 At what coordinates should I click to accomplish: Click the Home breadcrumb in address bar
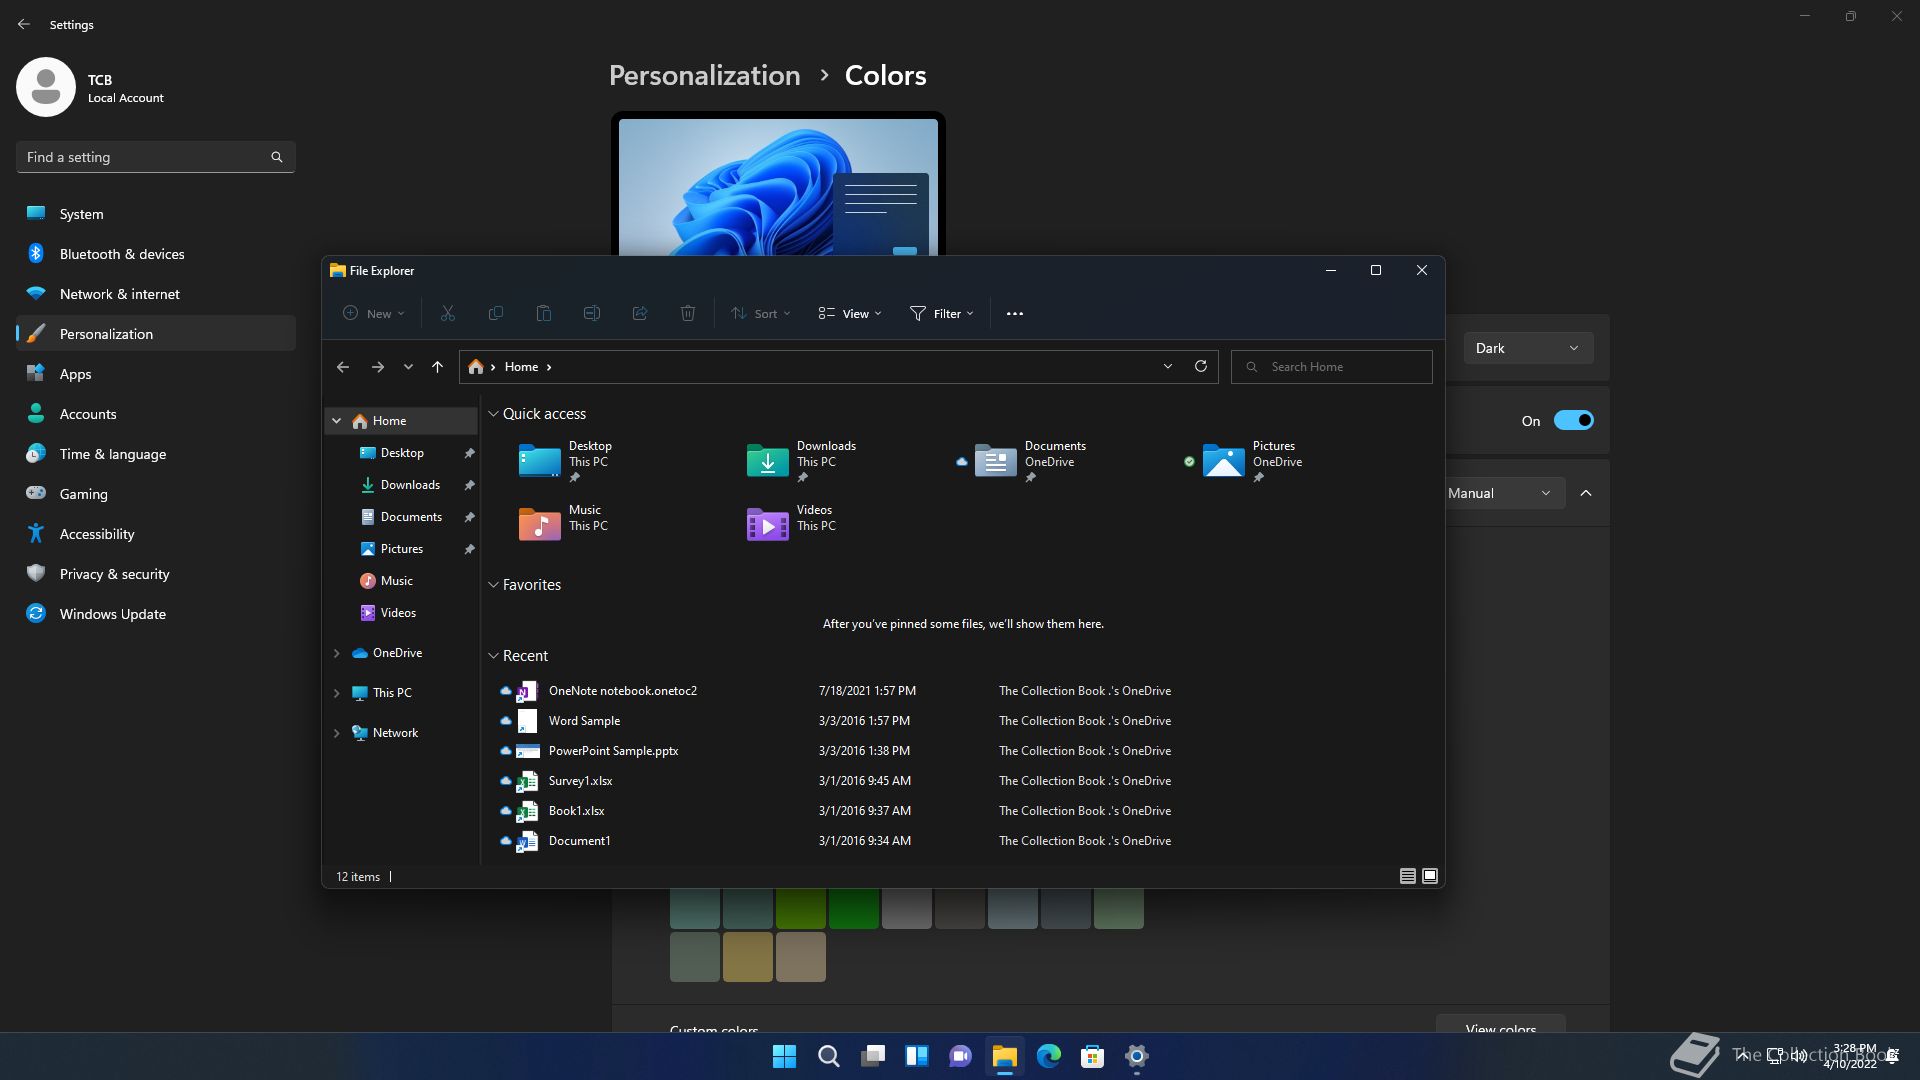(521, 367)
